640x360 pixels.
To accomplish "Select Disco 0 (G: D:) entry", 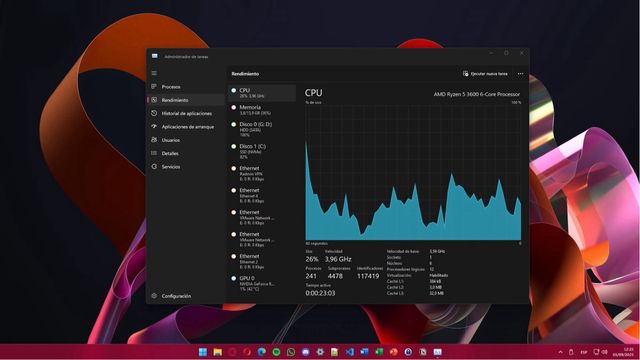I will point(262,129).
